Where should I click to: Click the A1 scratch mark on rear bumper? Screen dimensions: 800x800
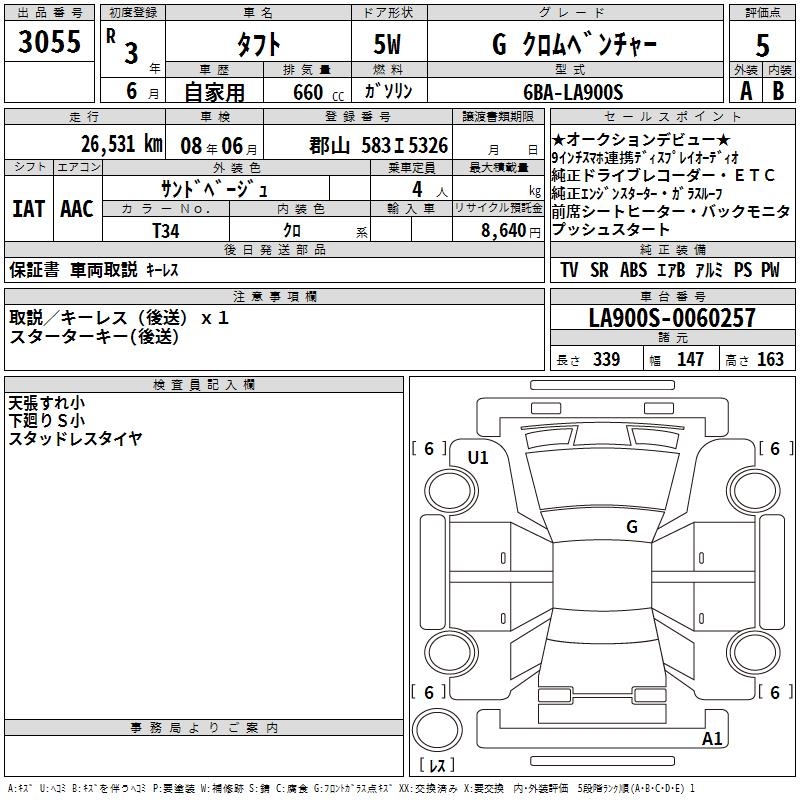[712, 738]
